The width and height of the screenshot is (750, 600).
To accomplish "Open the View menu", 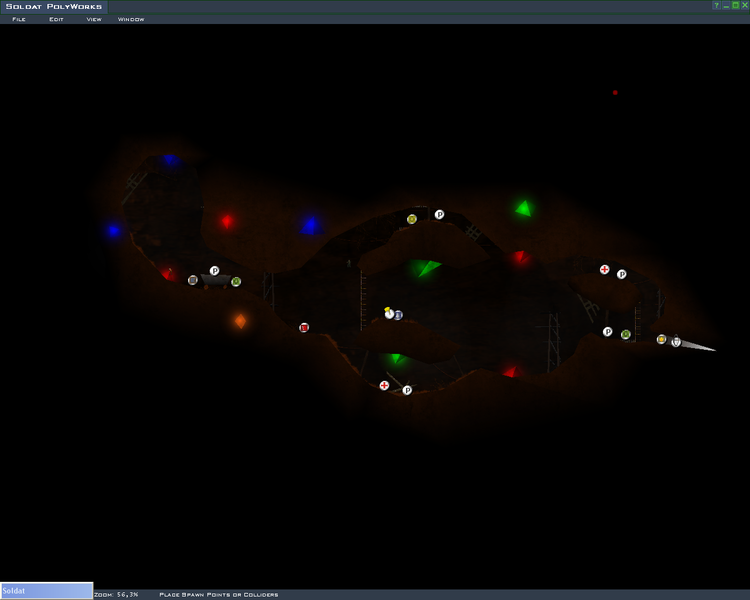I will coord(94,19).
